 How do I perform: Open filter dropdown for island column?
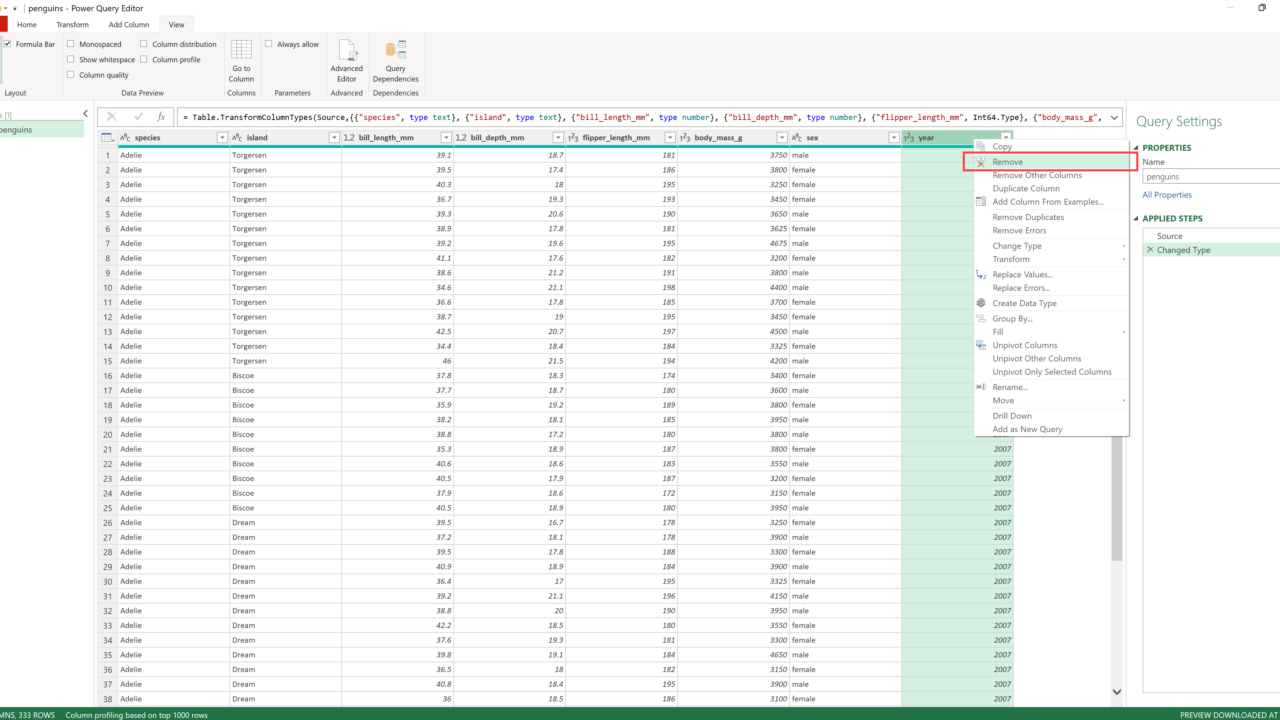[x=334, y=138]
